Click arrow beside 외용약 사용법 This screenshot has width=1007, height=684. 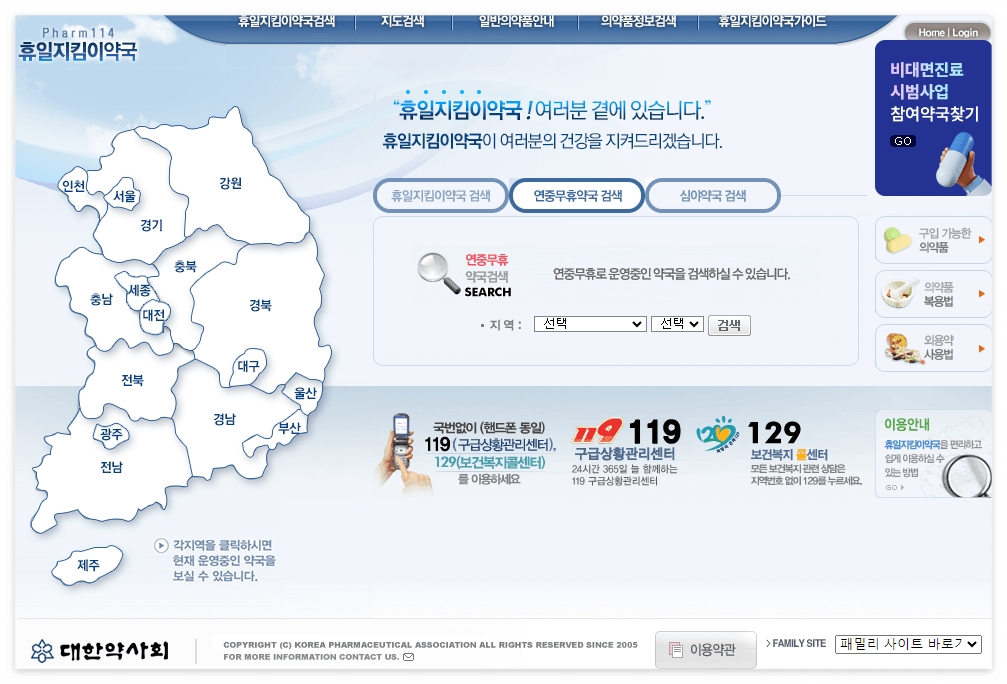[x=981, y=348]
